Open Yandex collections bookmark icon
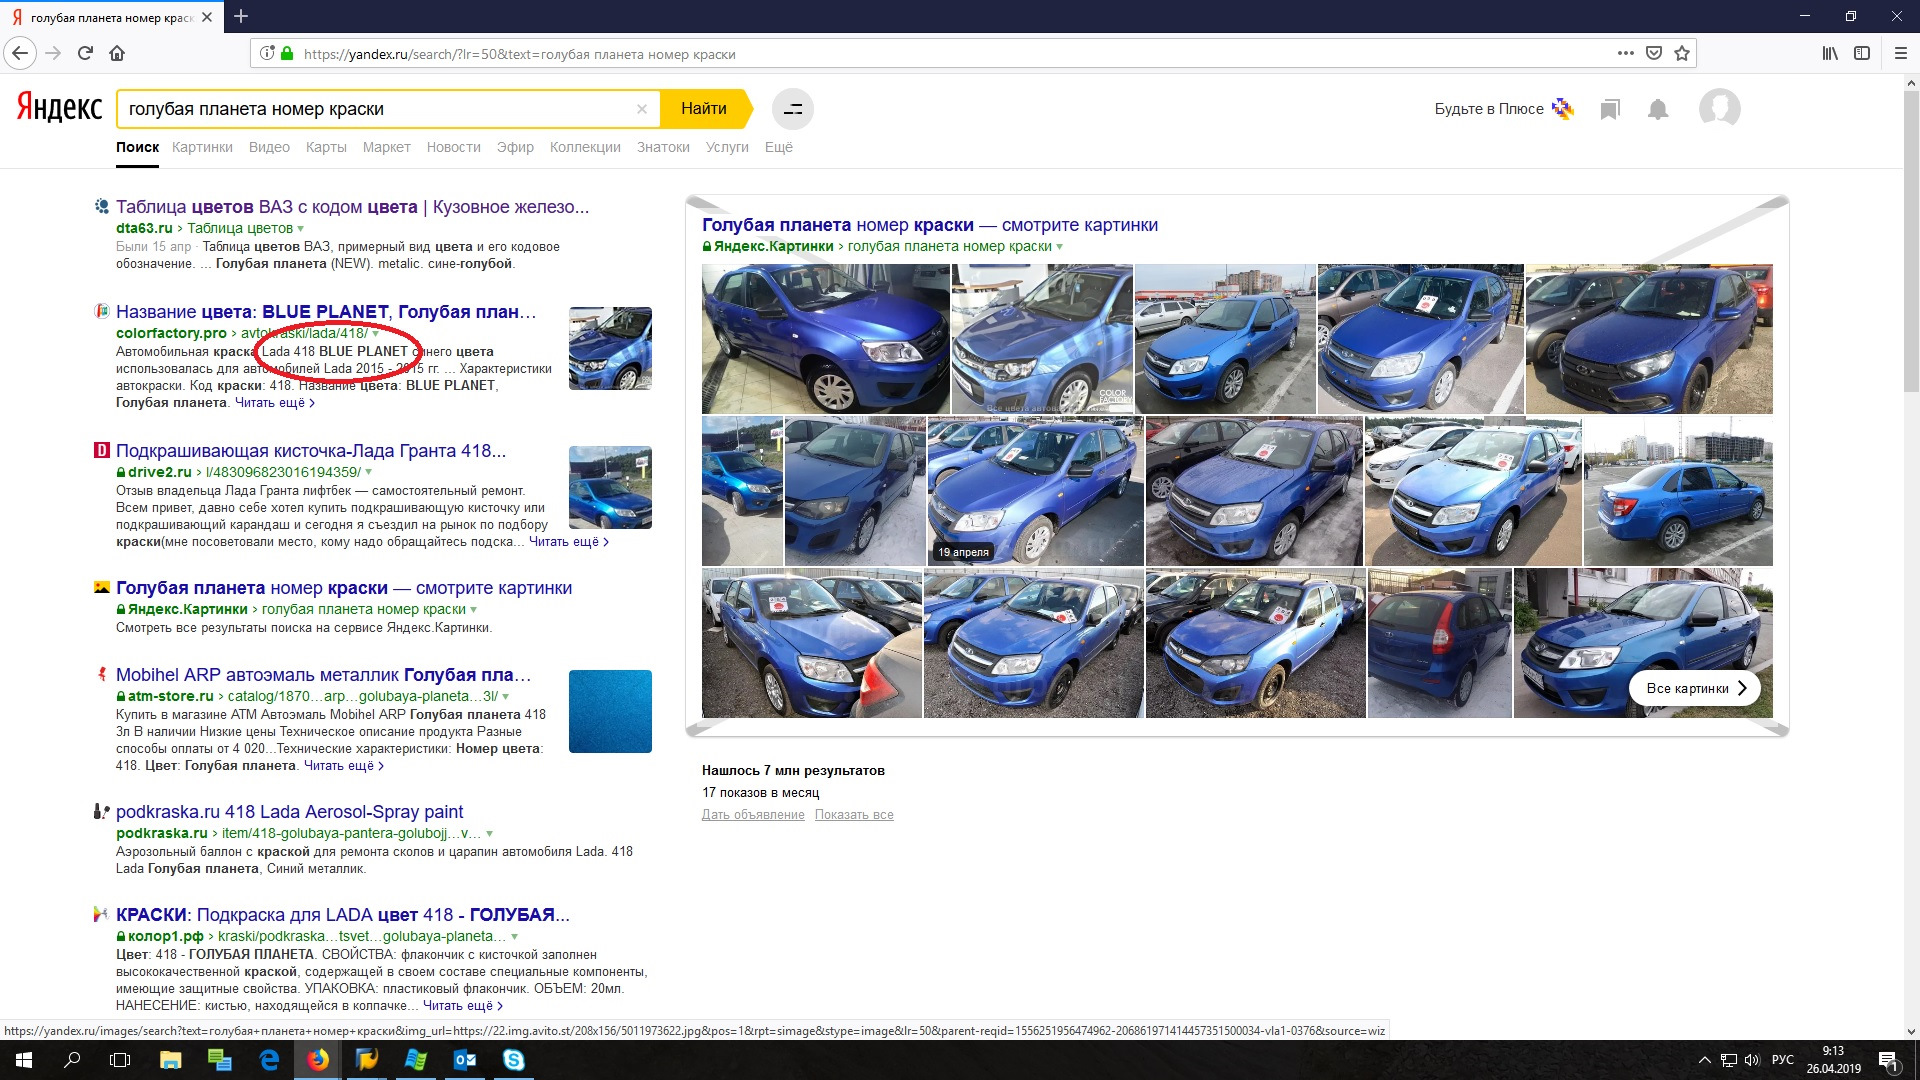1920x1080 pixels. pos(1610,109)
